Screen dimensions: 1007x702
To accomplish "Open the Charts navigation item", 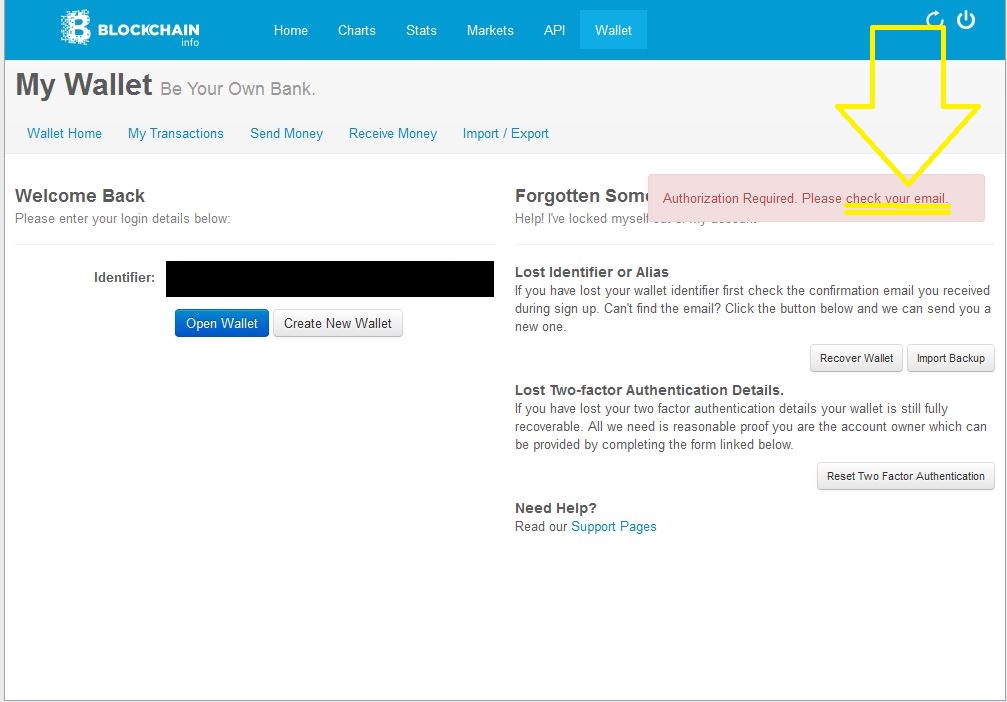I will (x=357, y=30).
